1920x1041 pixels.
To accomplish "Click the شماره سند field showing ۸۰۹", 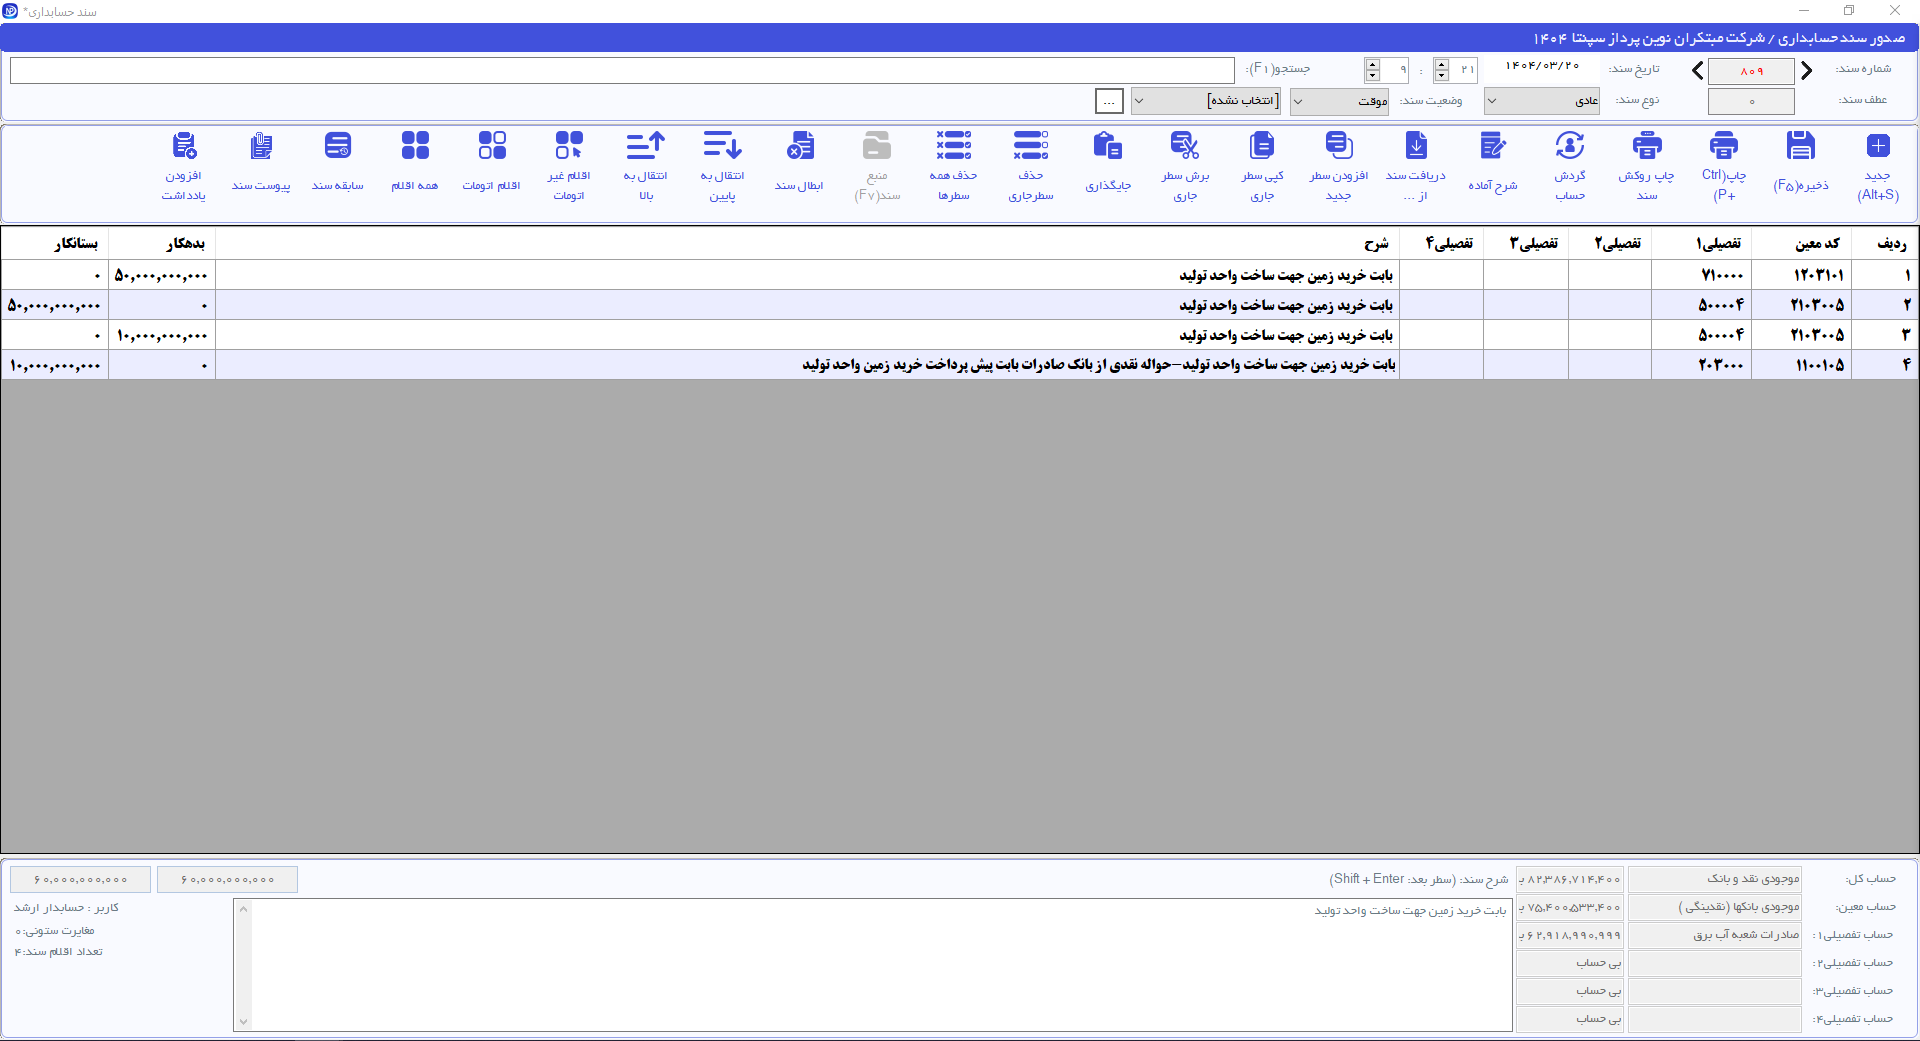I will [1751, 71].
